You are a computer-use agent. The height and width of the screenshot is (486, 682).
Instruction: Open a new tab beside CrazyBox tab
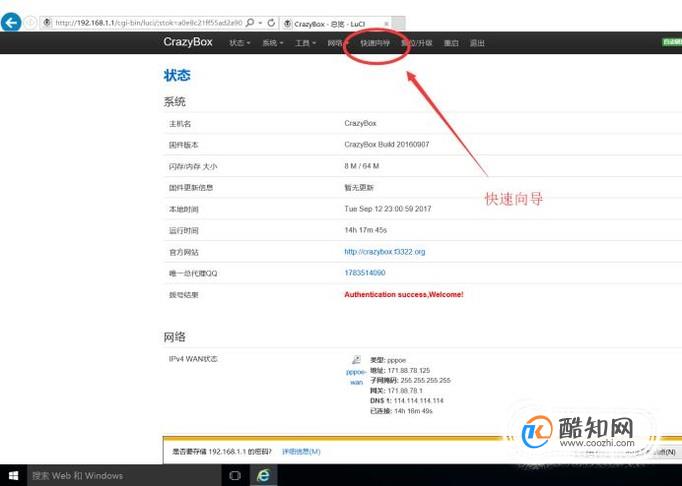tap(398, 23)
